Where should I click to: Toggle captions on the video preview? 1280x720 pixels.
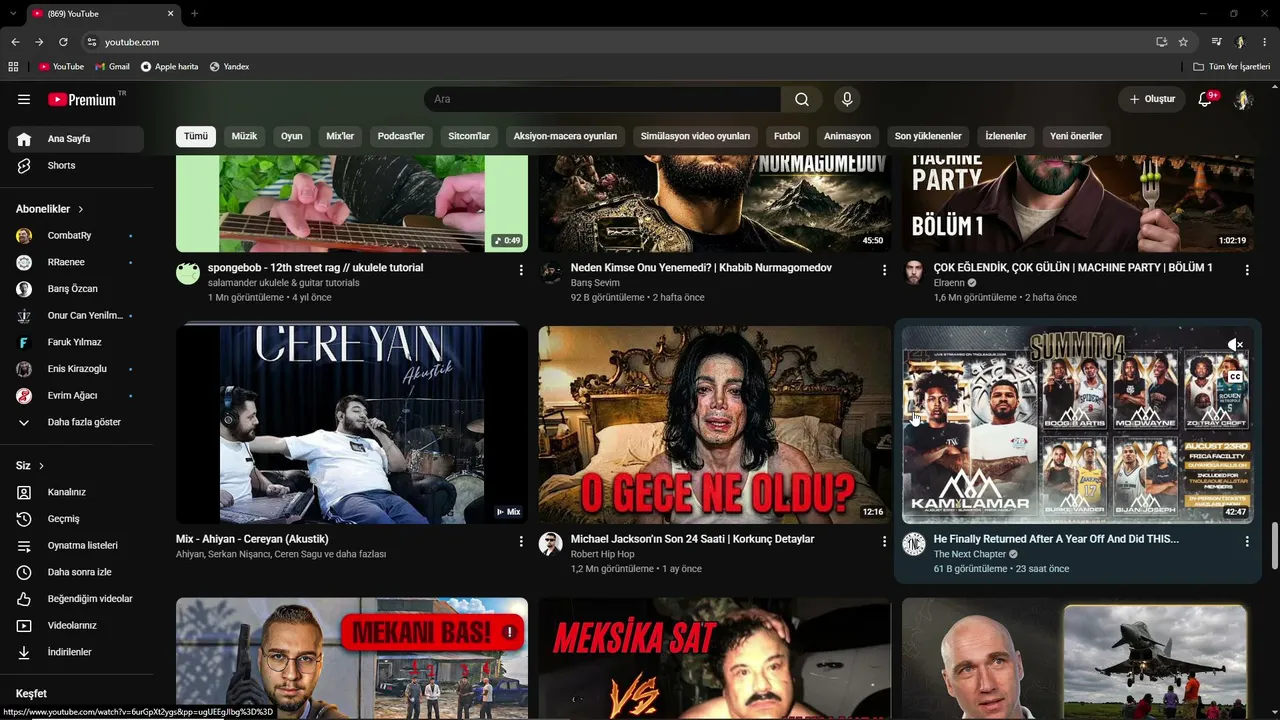[x=1236, y=377]
